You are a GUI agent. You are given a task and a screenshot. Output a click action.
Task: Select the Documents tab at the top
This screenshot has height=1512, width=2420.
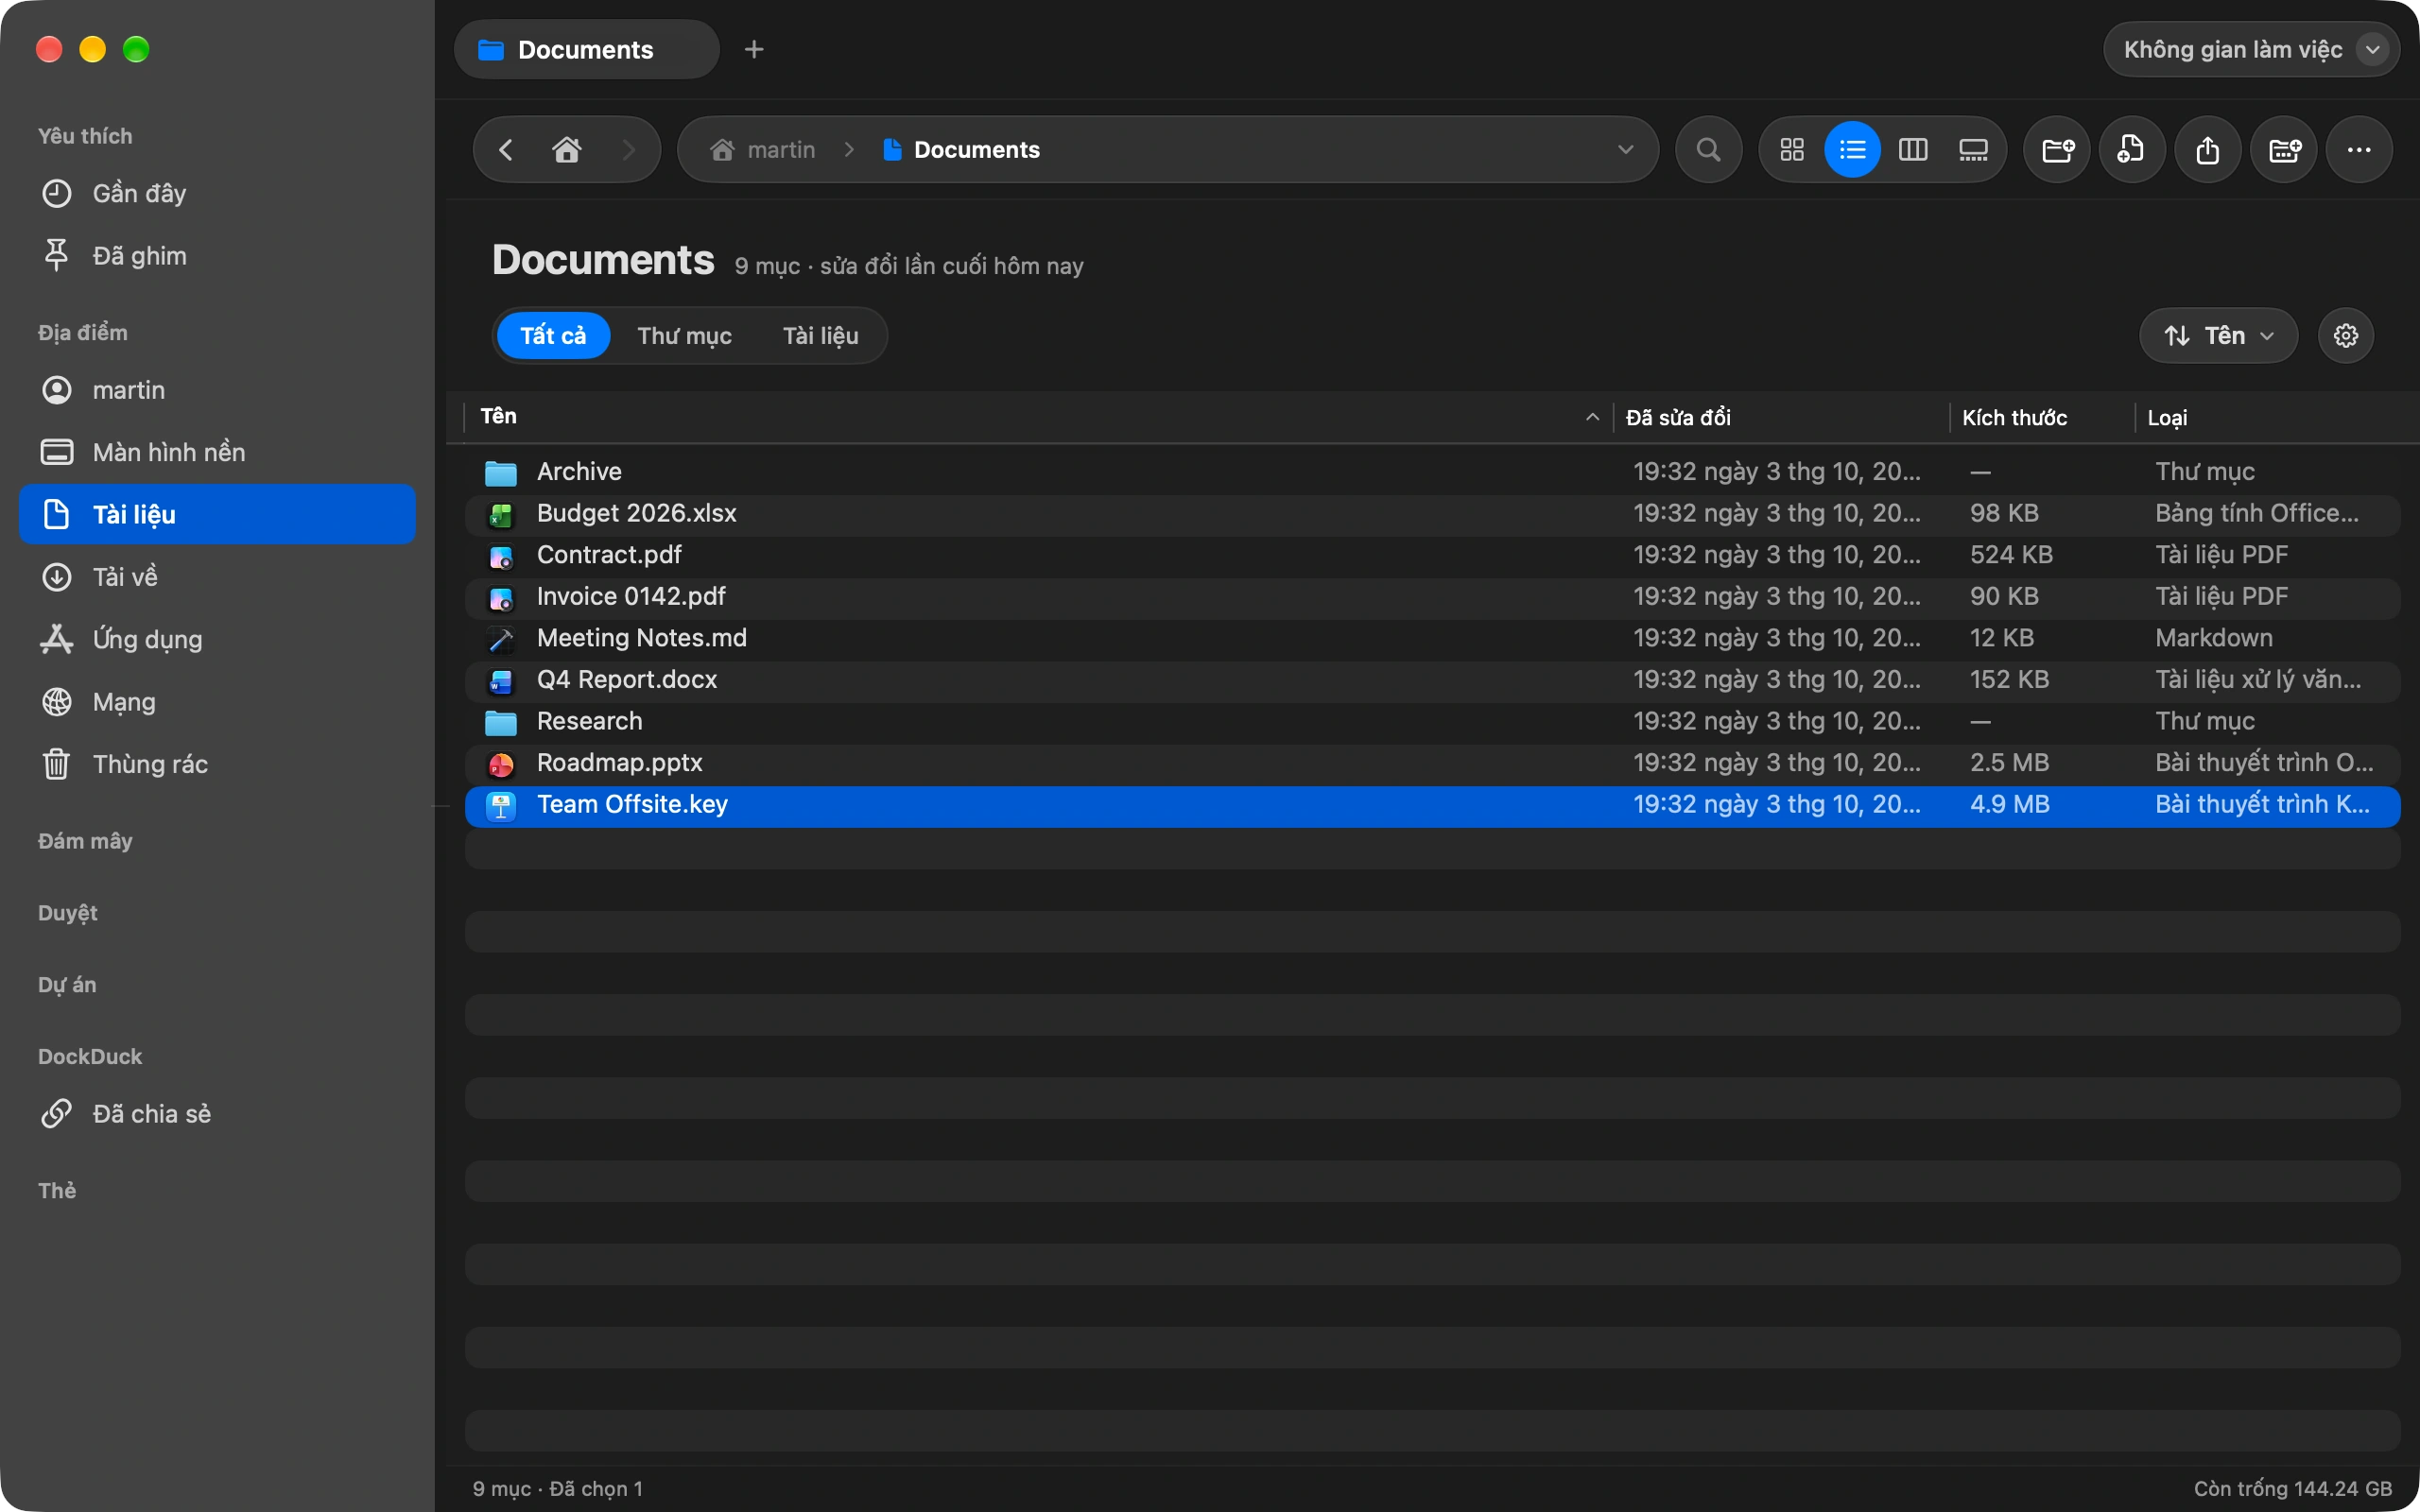tap(587, 49)
